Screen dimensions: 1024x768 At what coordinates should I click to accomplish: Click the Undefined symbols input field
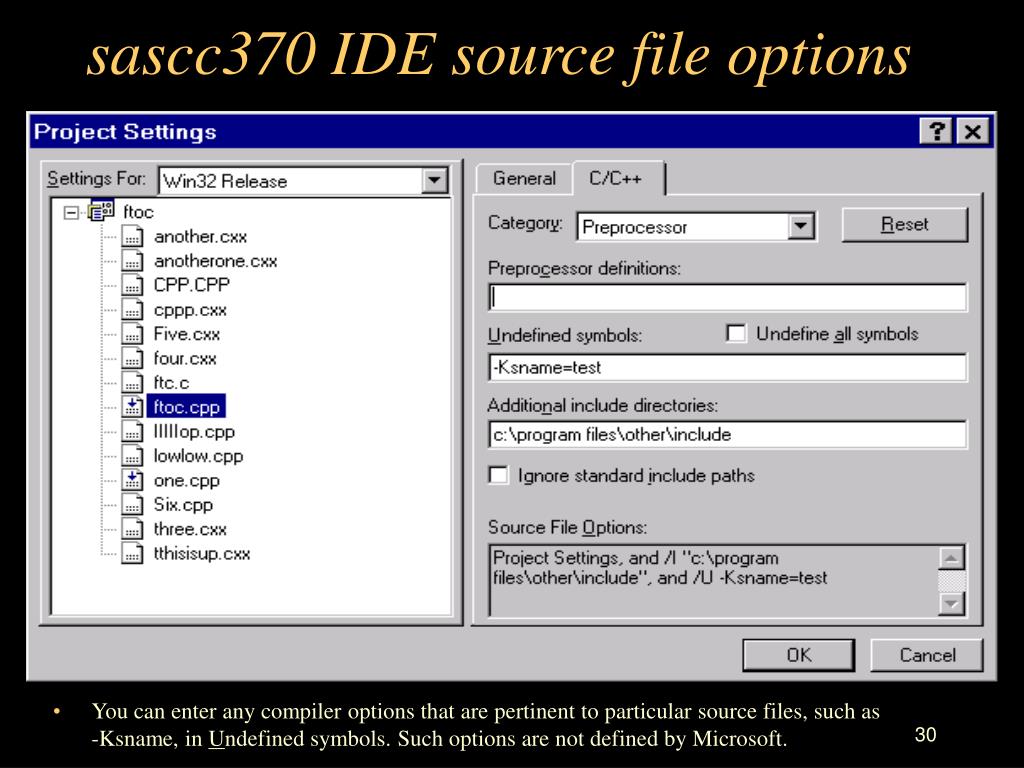pyautogui.click(x=727, y=368)
